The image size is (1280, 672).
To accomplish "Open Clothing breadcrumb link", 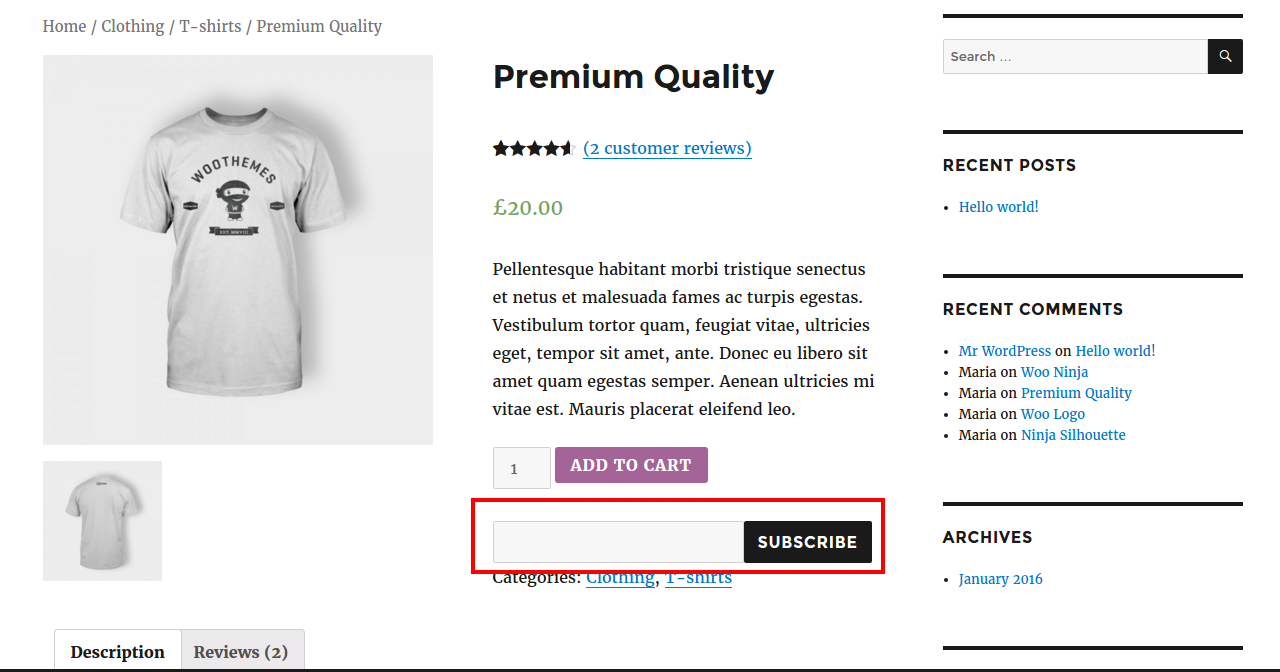I will point(132,26).
